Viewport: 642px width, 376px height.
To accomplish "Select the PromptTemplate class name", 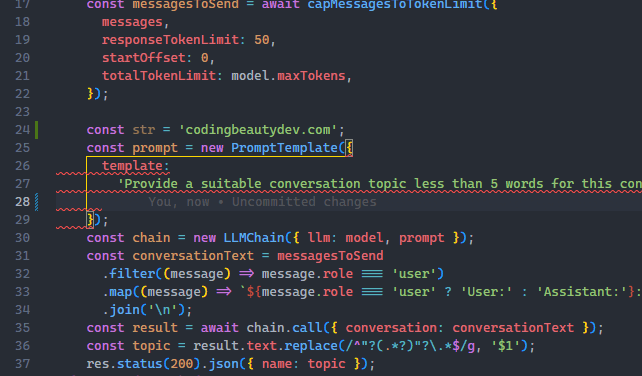I will (x=284, y=148).
